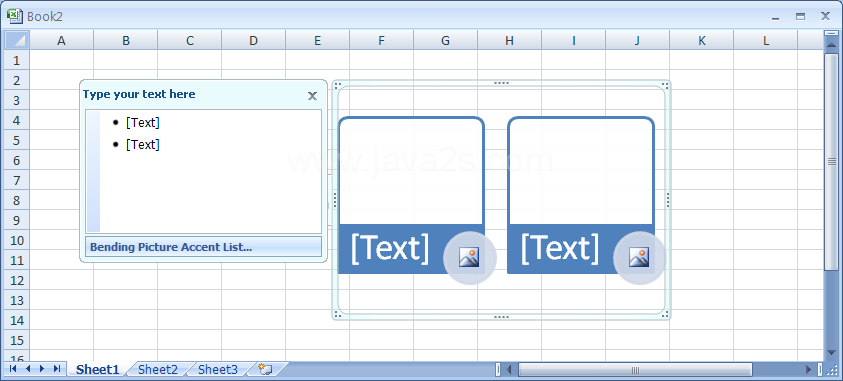Click the SmartArt bottom-middle sizing handle
The image size is (843, 381).
point(501,317)
